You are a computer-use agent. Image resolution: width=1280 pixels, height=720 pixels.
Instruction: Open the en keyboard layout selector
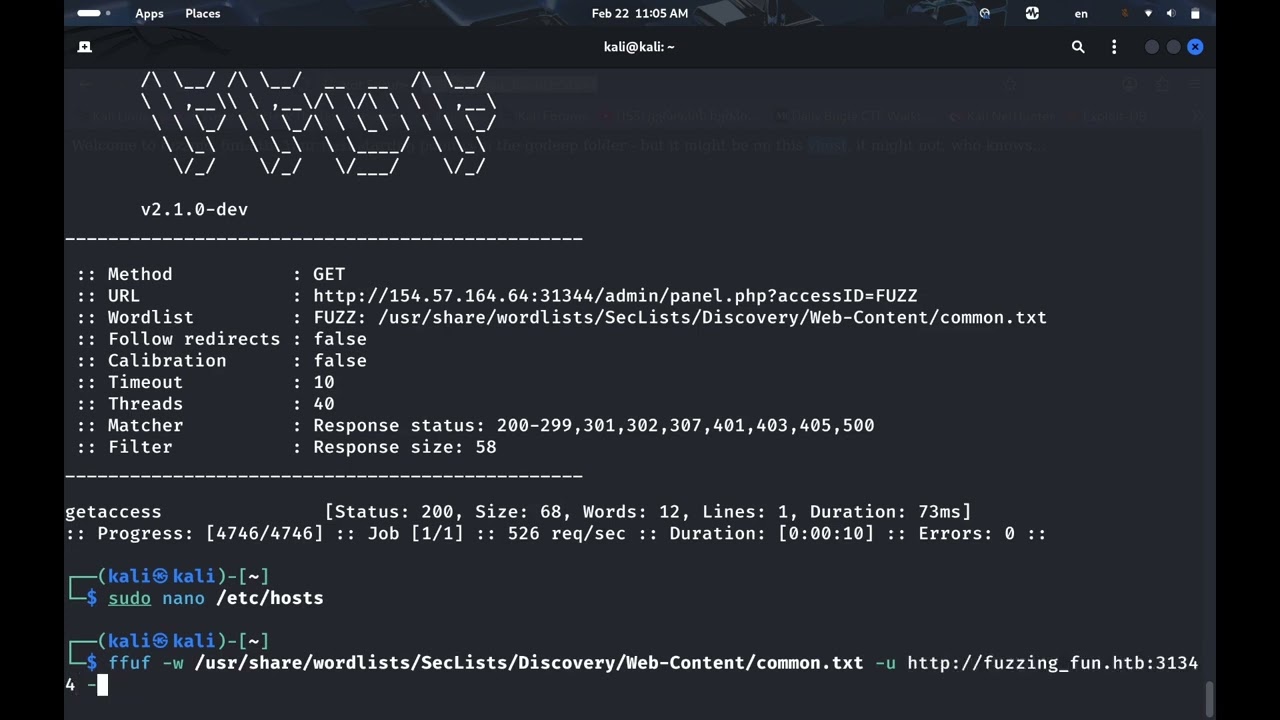pyautogui.click(x=1081, y=13)
